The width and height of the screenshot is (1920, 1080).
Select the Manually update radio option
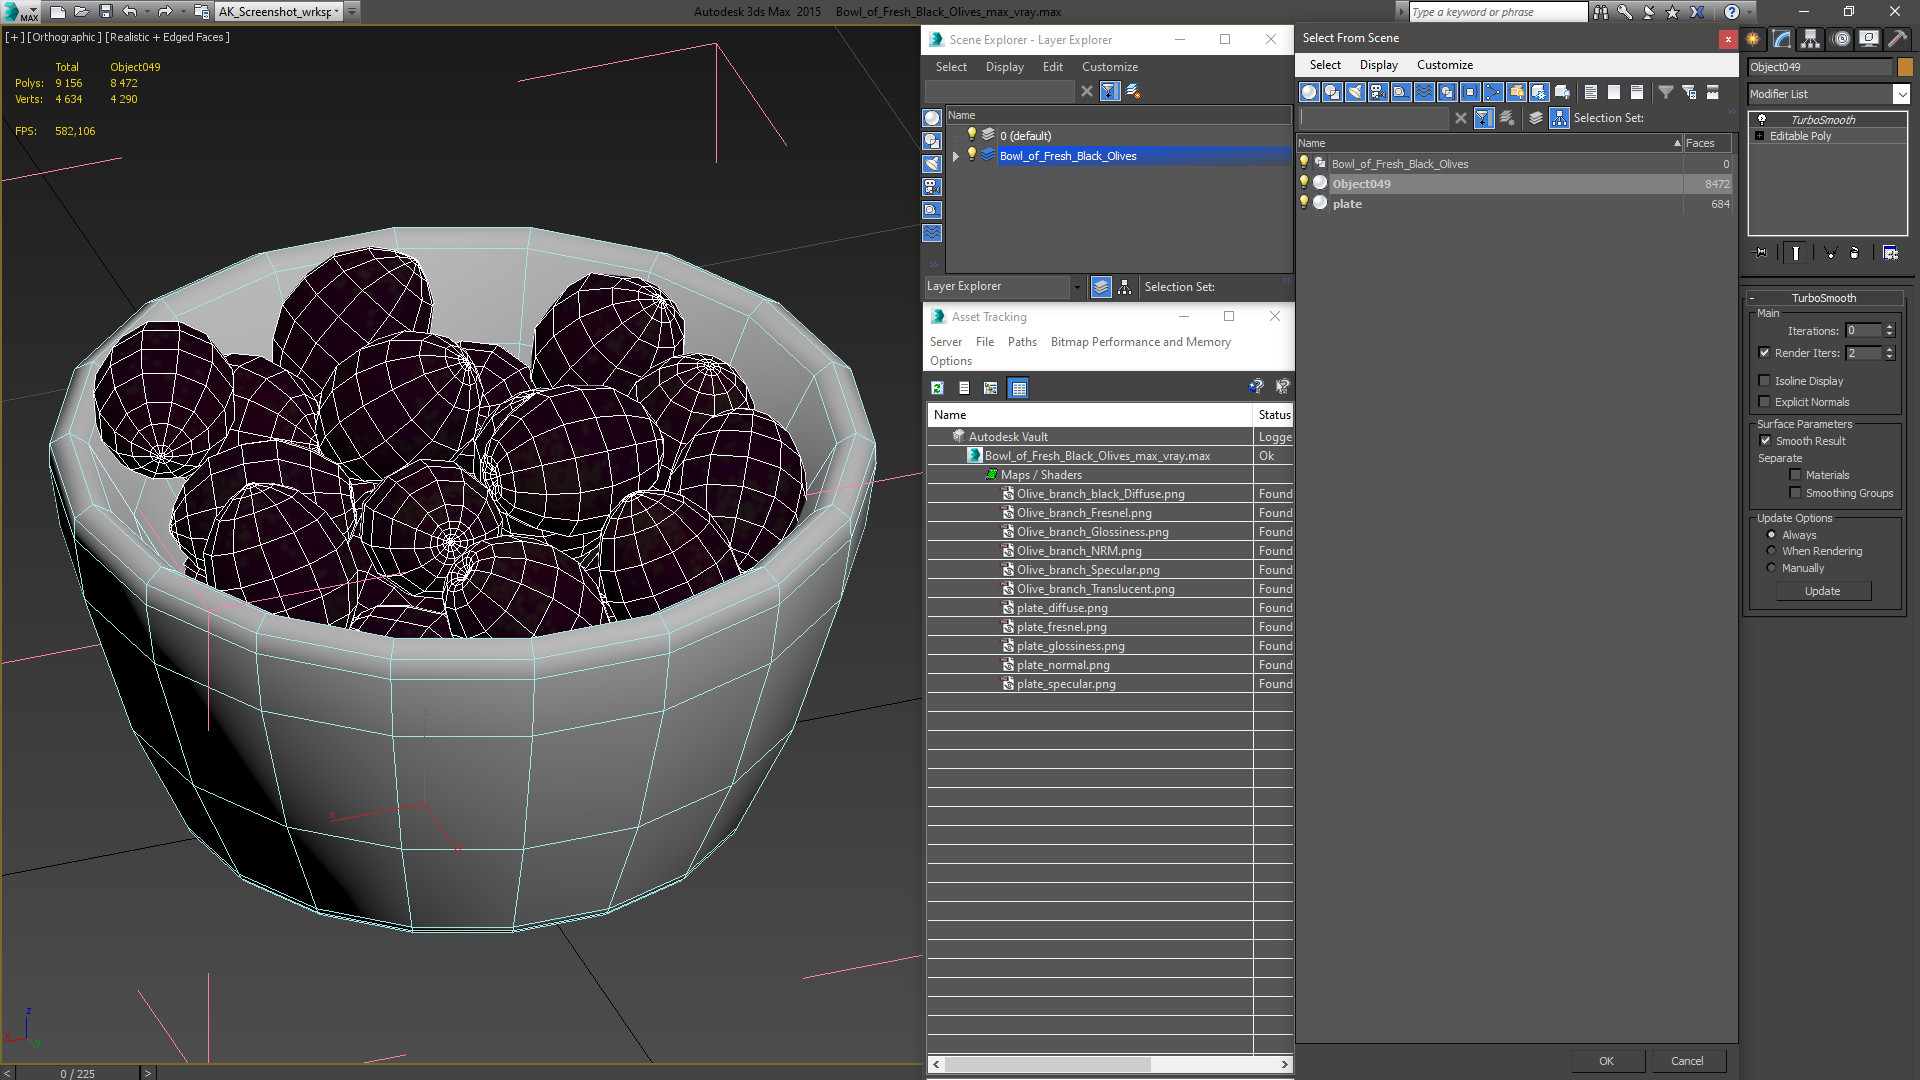(1771, 568)
